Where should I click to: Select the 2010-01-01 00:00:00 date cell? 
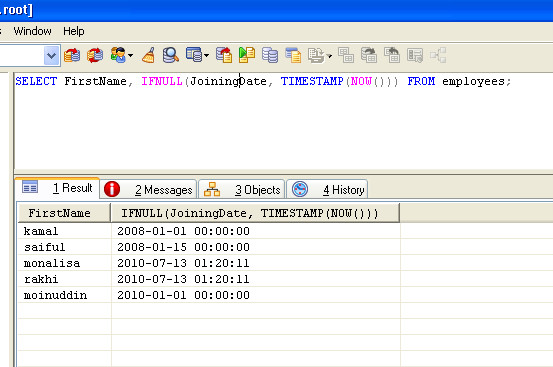pos(256,295)
